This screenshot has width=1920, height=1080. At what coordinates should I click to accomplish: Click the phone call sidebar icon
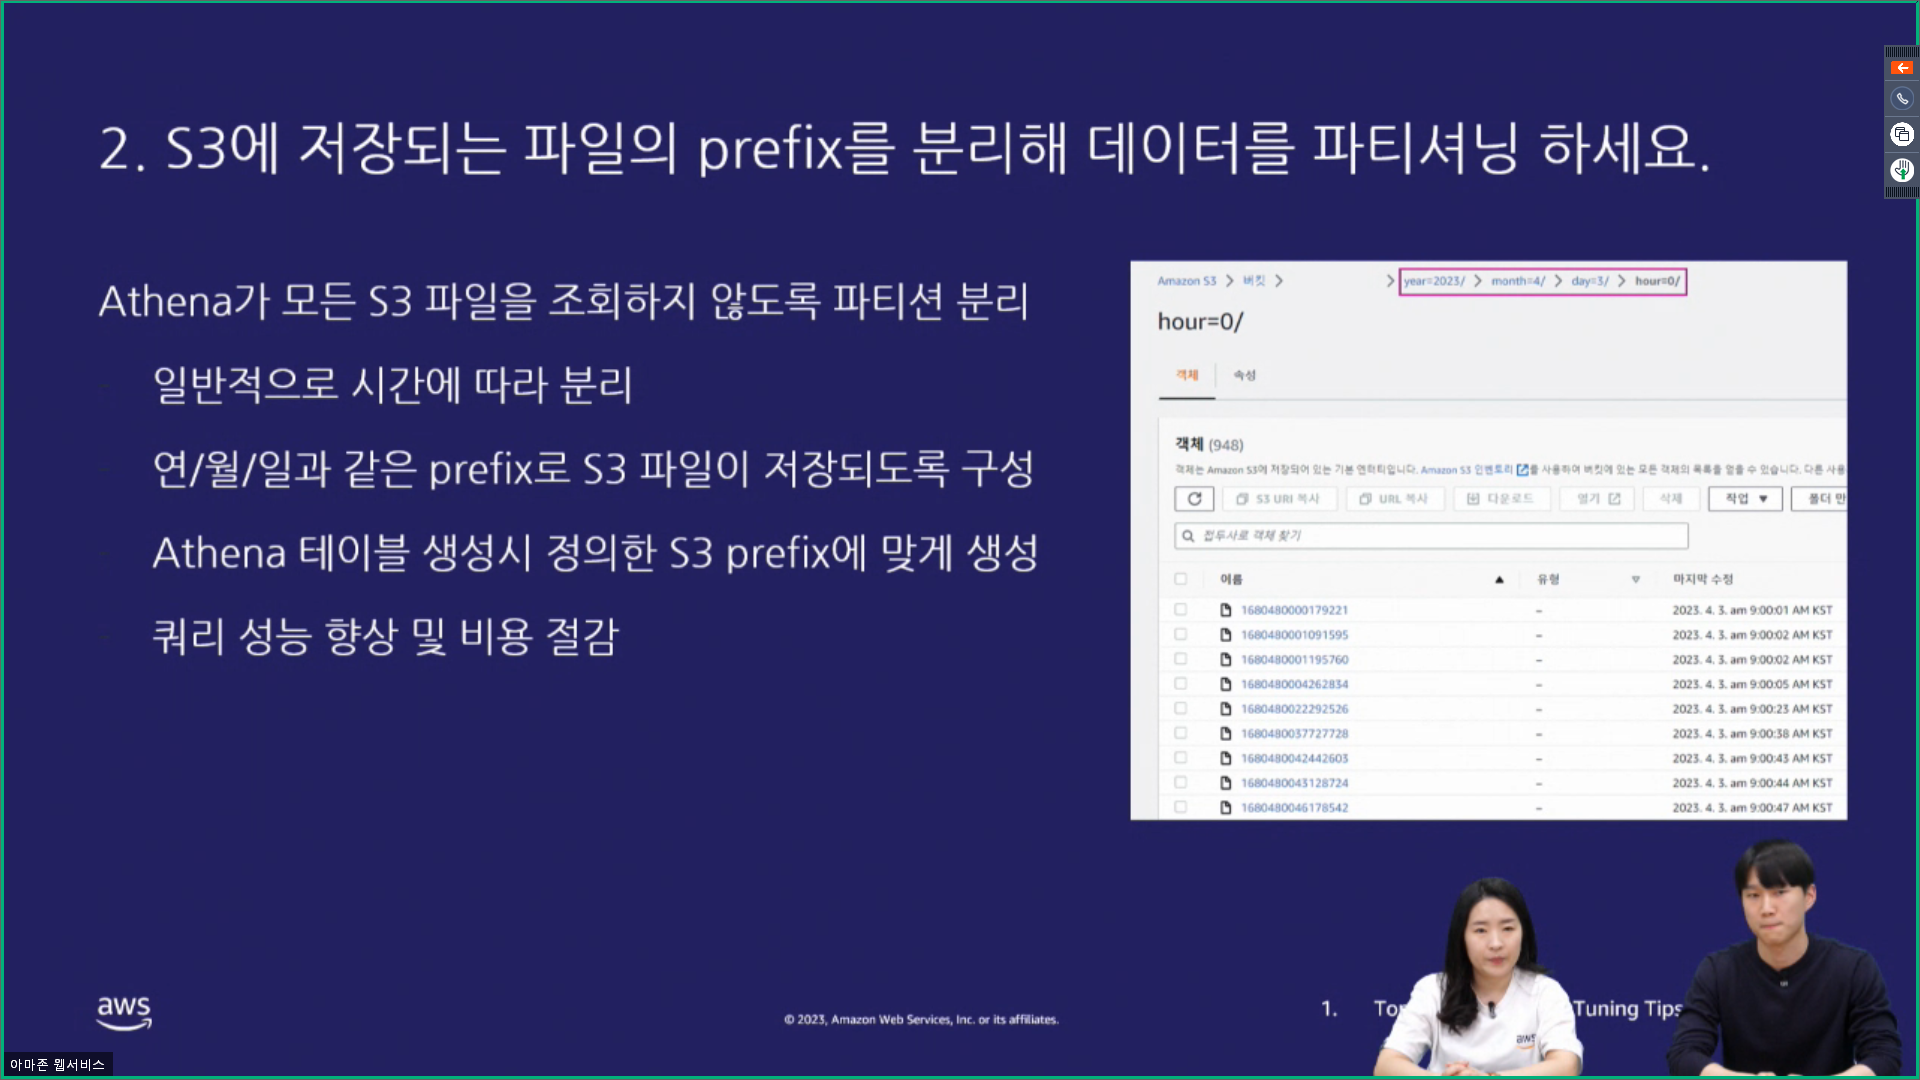tap(1901, 98)
